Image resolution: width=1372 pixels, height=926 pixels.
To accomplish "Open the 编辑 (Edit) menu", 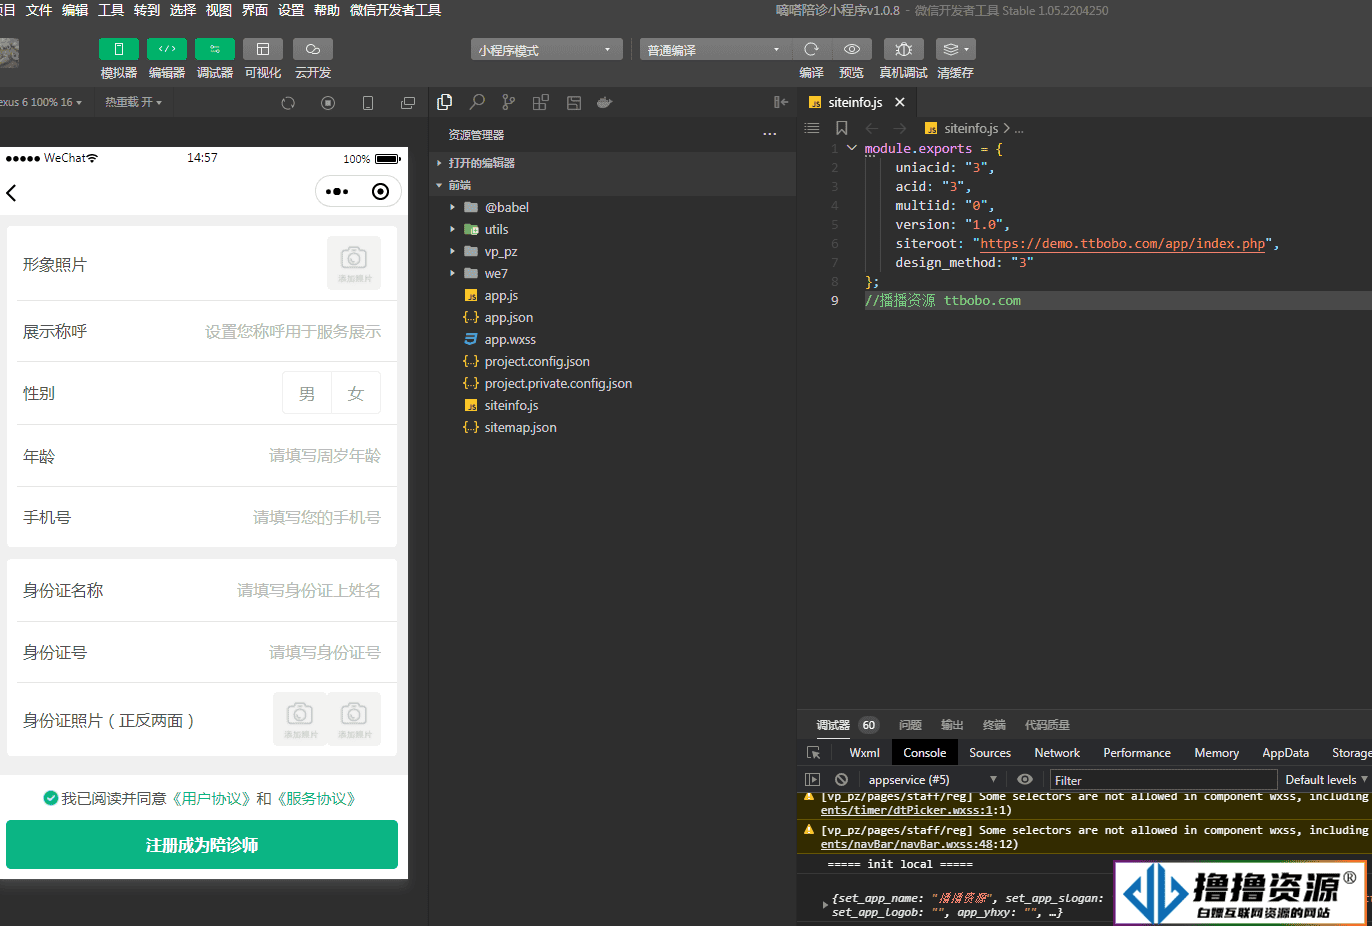I will tap(75, 10).
